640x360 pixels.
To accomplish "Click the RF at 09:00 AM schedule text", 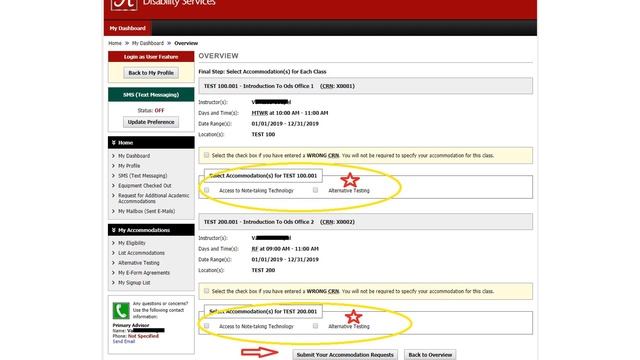I will [285, 249].
